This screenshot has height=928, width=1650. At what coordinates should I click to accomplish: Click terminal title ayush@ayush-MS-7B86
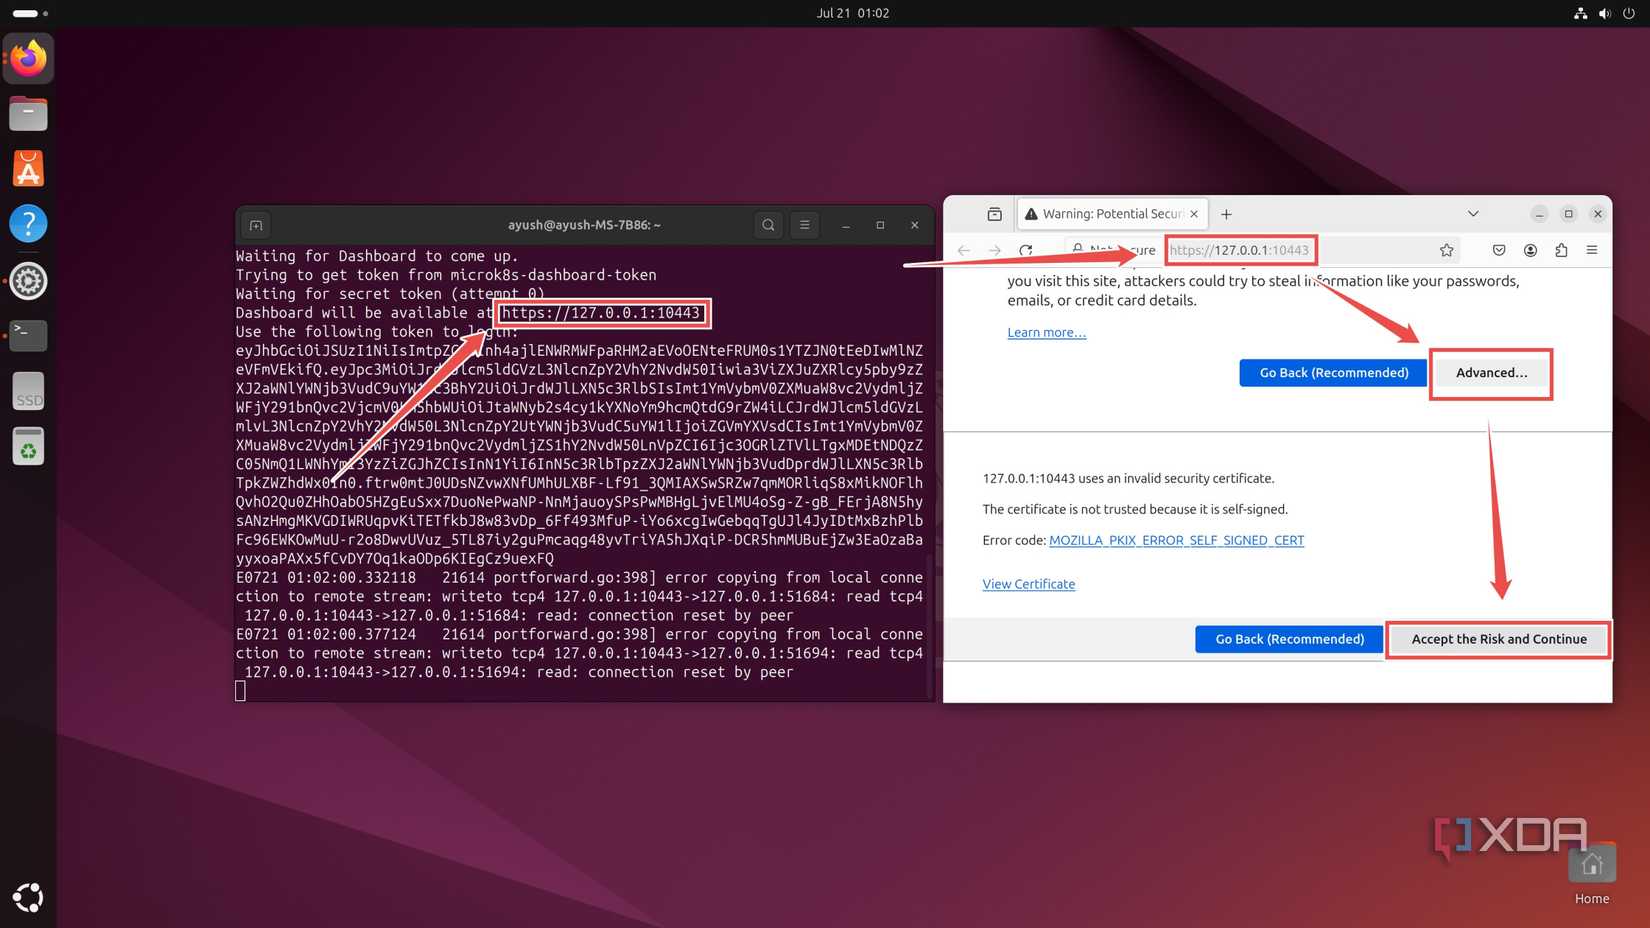tap(584, 225)
